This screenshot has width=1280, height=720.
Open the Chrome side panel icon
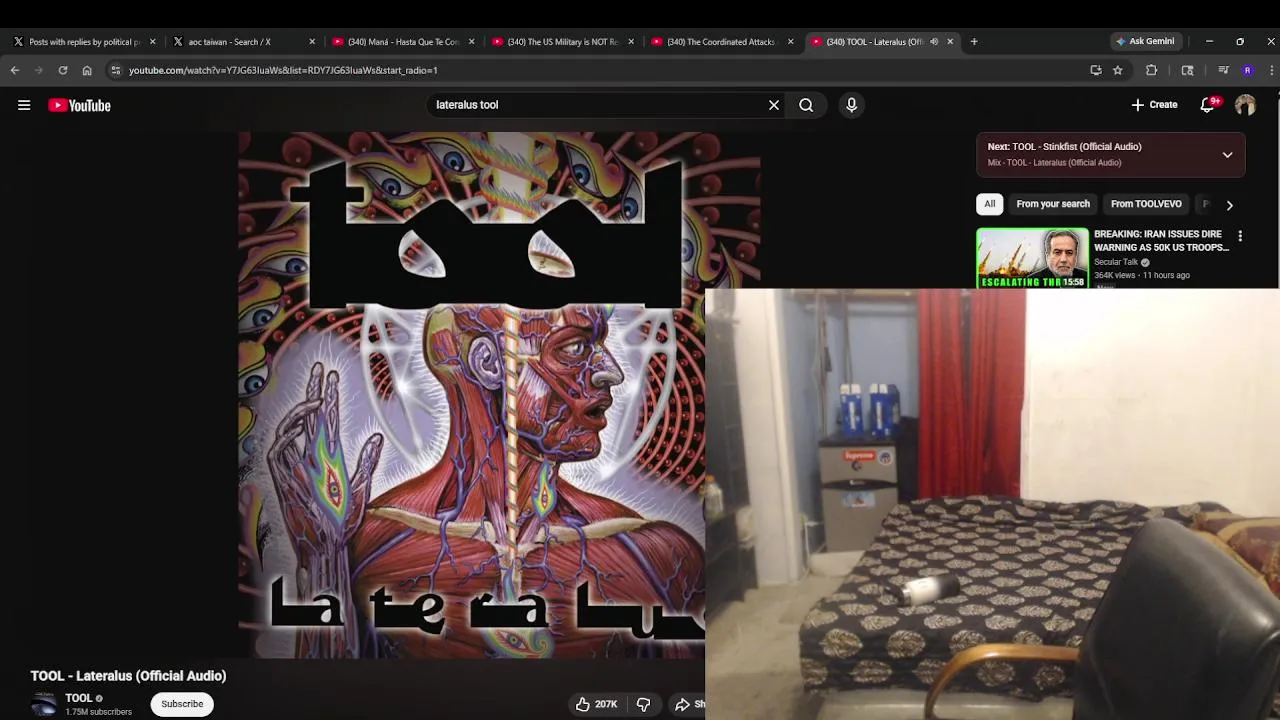click(x=1187, y=70)
